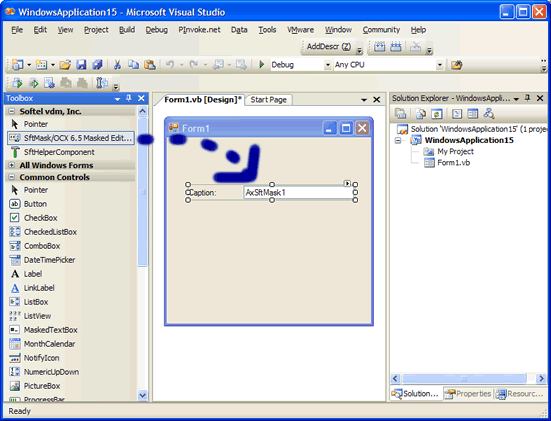Collapse the WindowsApplication15 project node
551x421 pixels.
click(398, 141)
